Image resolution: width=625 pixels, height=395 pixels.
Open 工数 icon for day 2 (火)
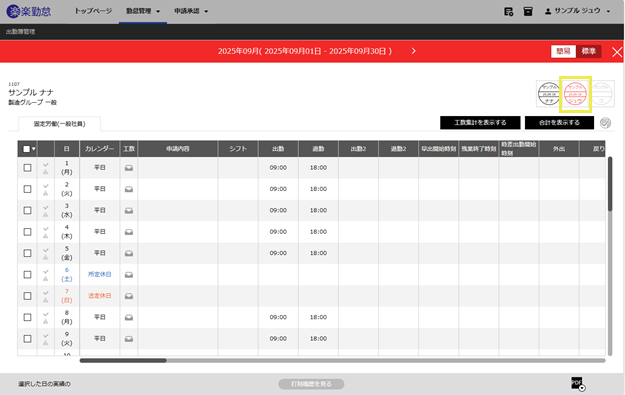(129, 189)
